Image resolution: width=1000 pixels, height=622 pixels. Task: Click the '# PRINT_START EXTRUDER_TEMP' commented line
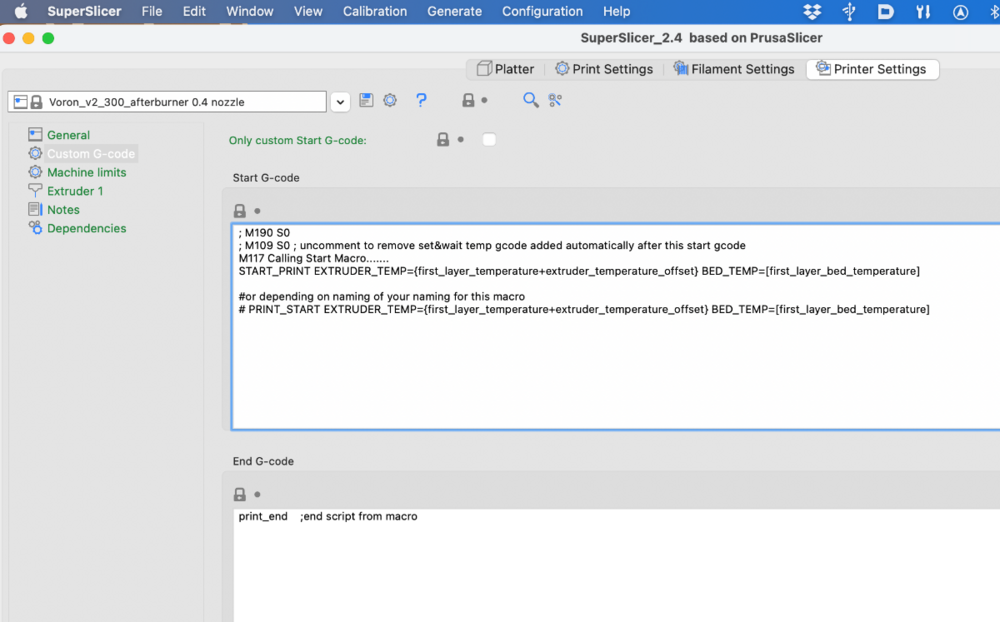point(584,309)
